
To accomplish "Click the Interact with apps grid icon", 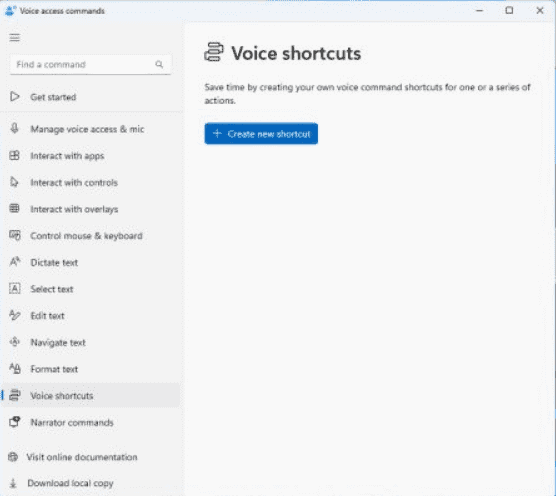I will click(15, 155).
